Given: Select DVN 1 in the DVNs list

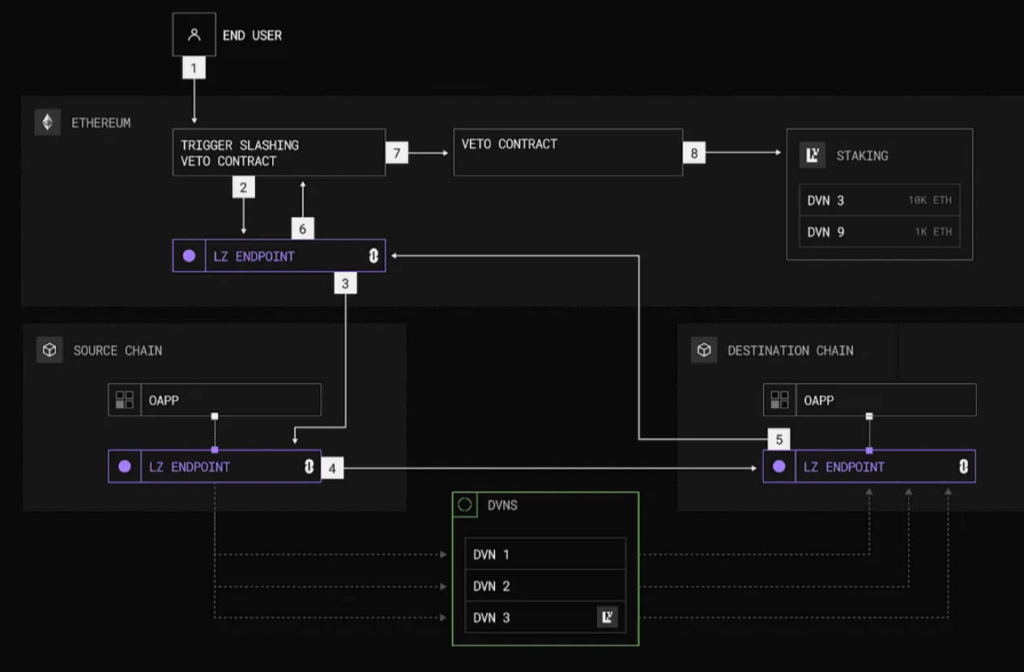Looking at the screenshot, I should [546, 554].
